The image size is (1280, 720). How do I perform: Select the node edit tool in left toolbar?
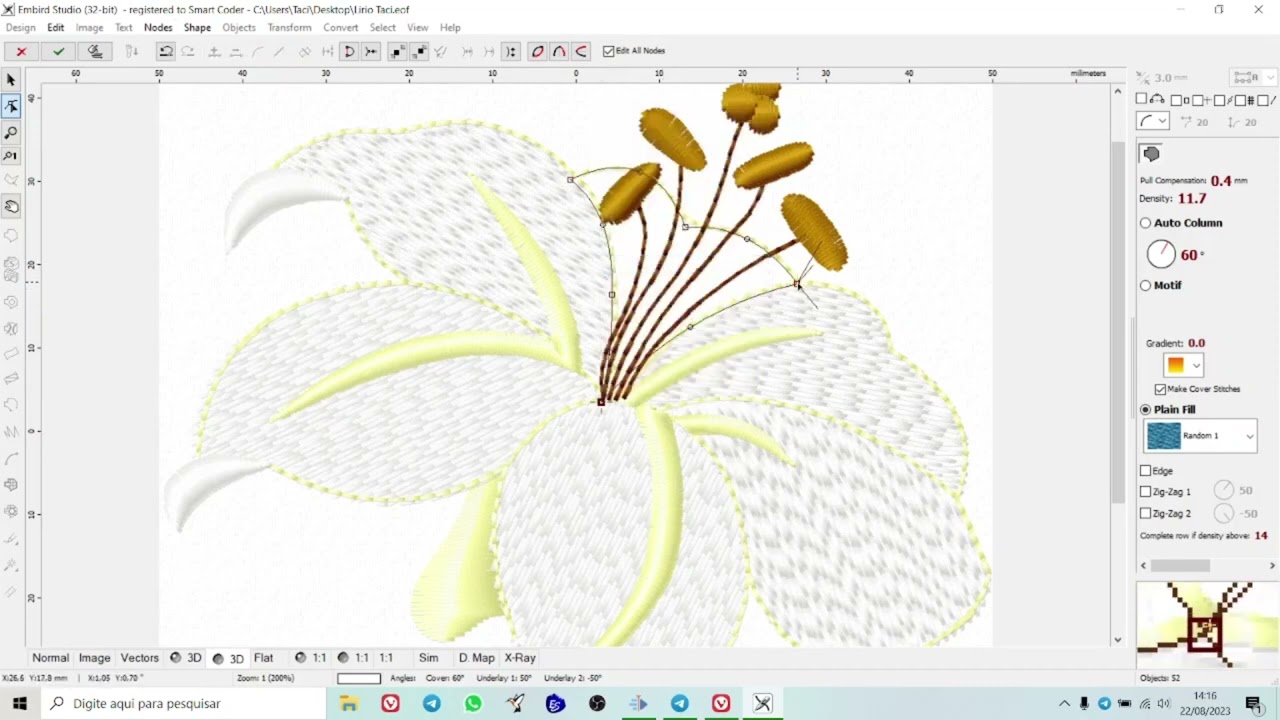11,106
